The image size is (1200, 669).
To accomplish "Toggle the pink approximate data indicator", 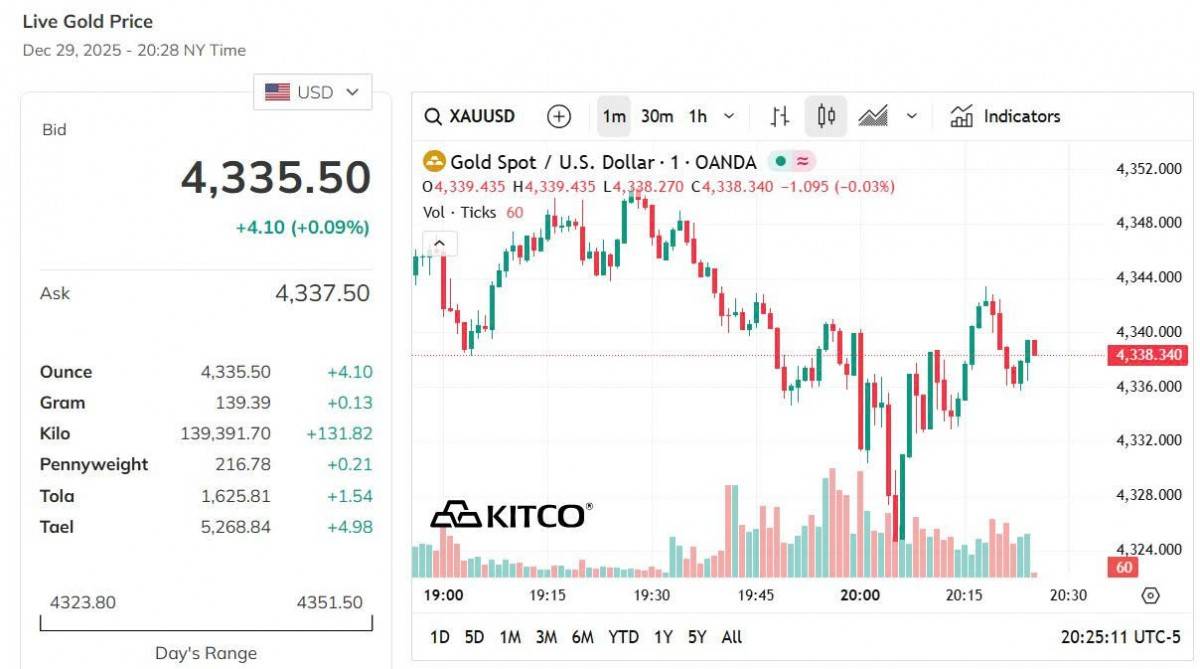I will (803, 161).
